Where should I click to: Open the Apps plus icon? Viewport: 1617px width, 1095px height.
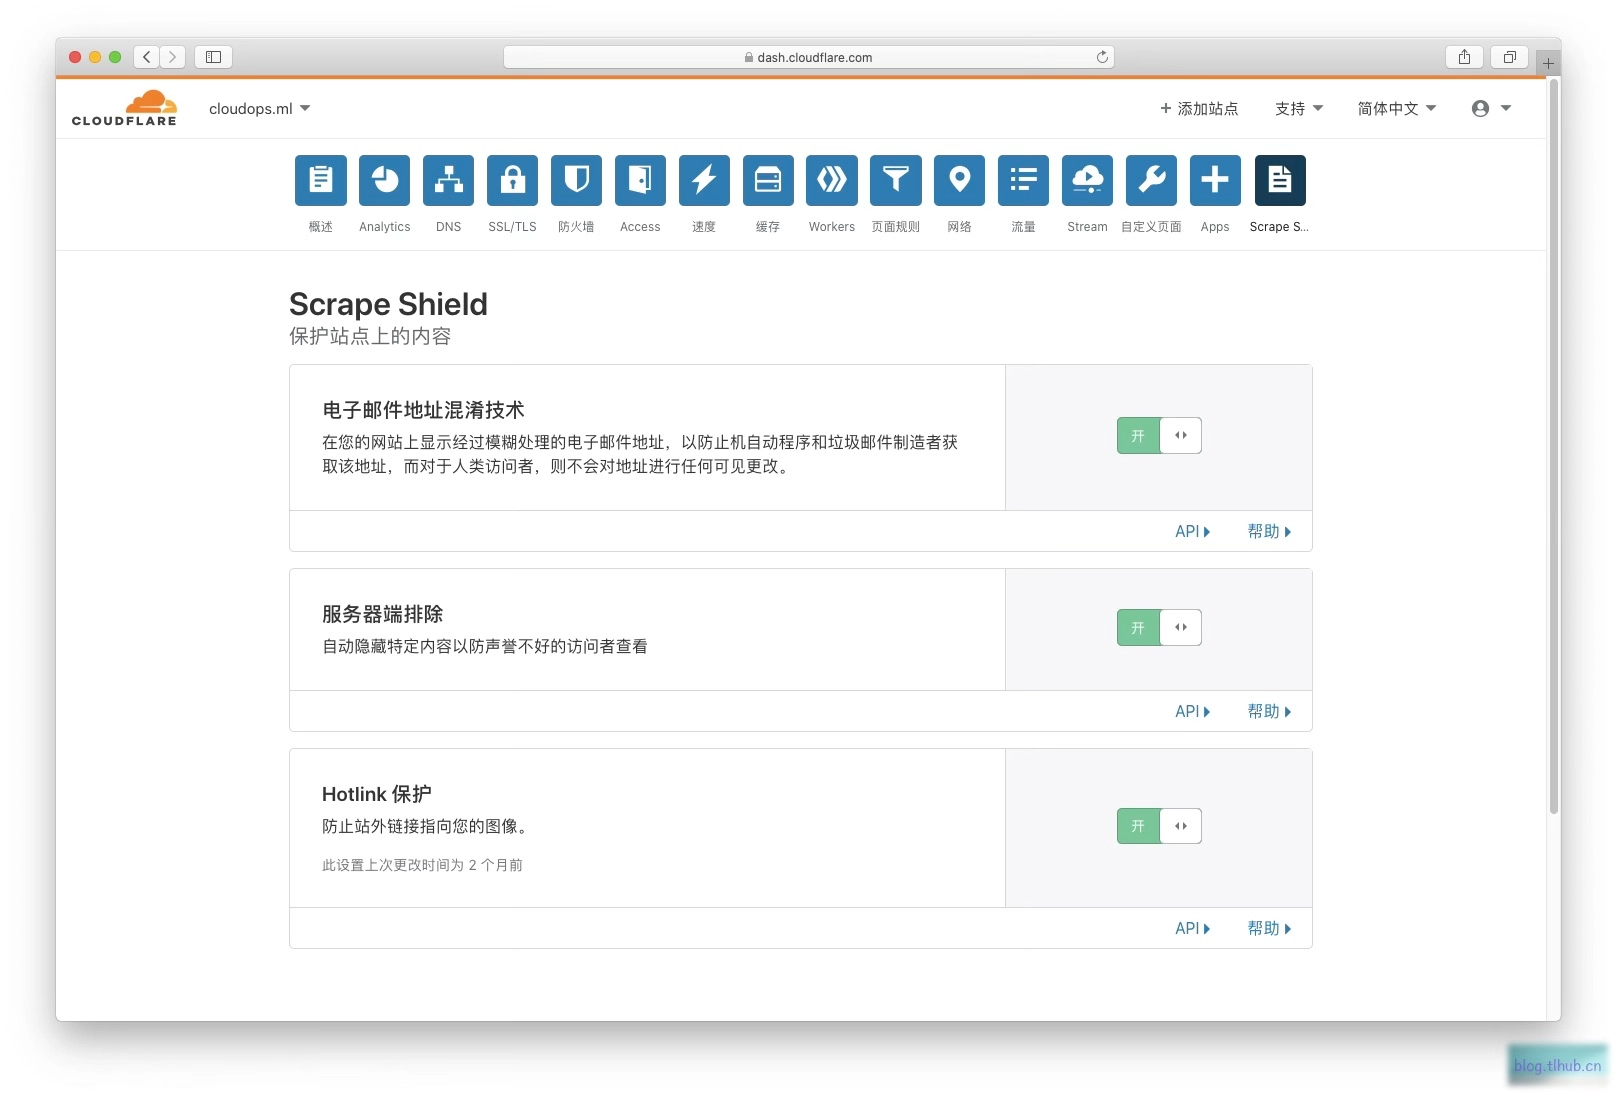pyautogui.click(x=1215, y=180)
